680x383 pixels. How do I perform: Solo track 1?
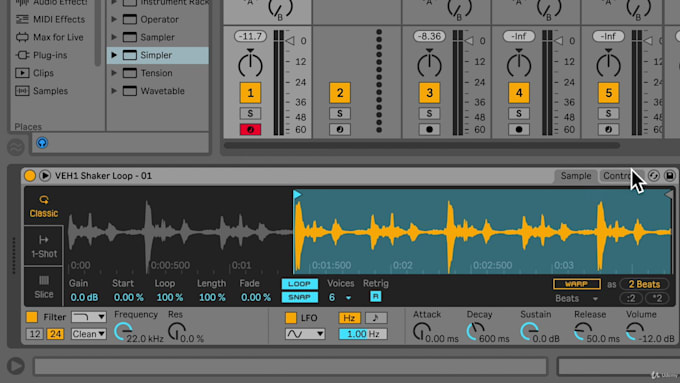pyautogui.click(x=250, y=114)
